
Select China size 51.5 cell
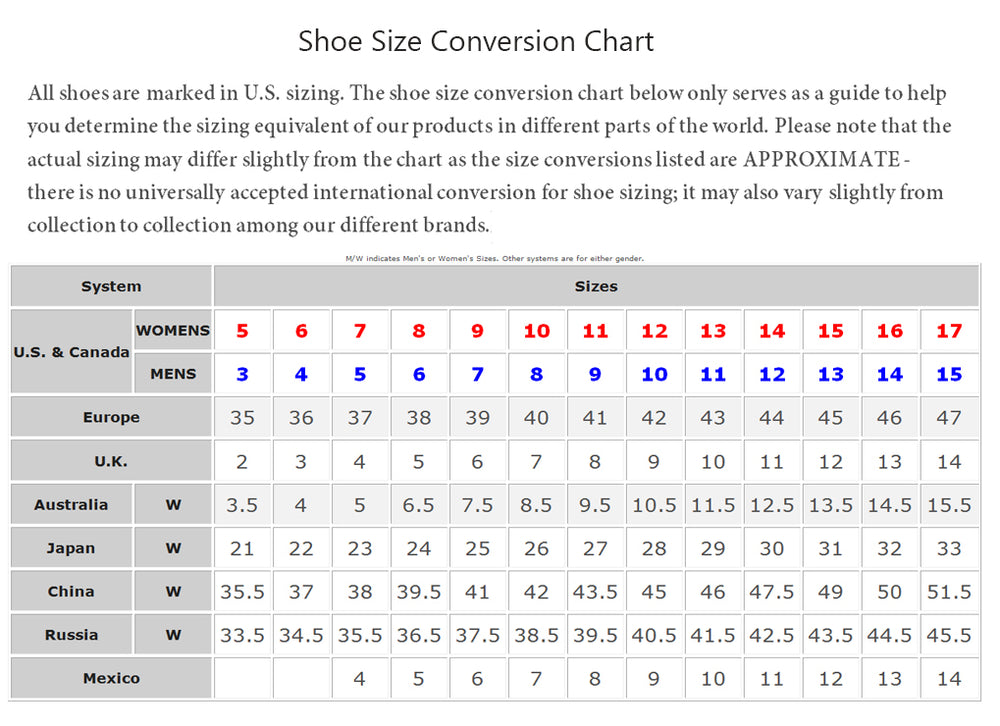tap(949, 591)
